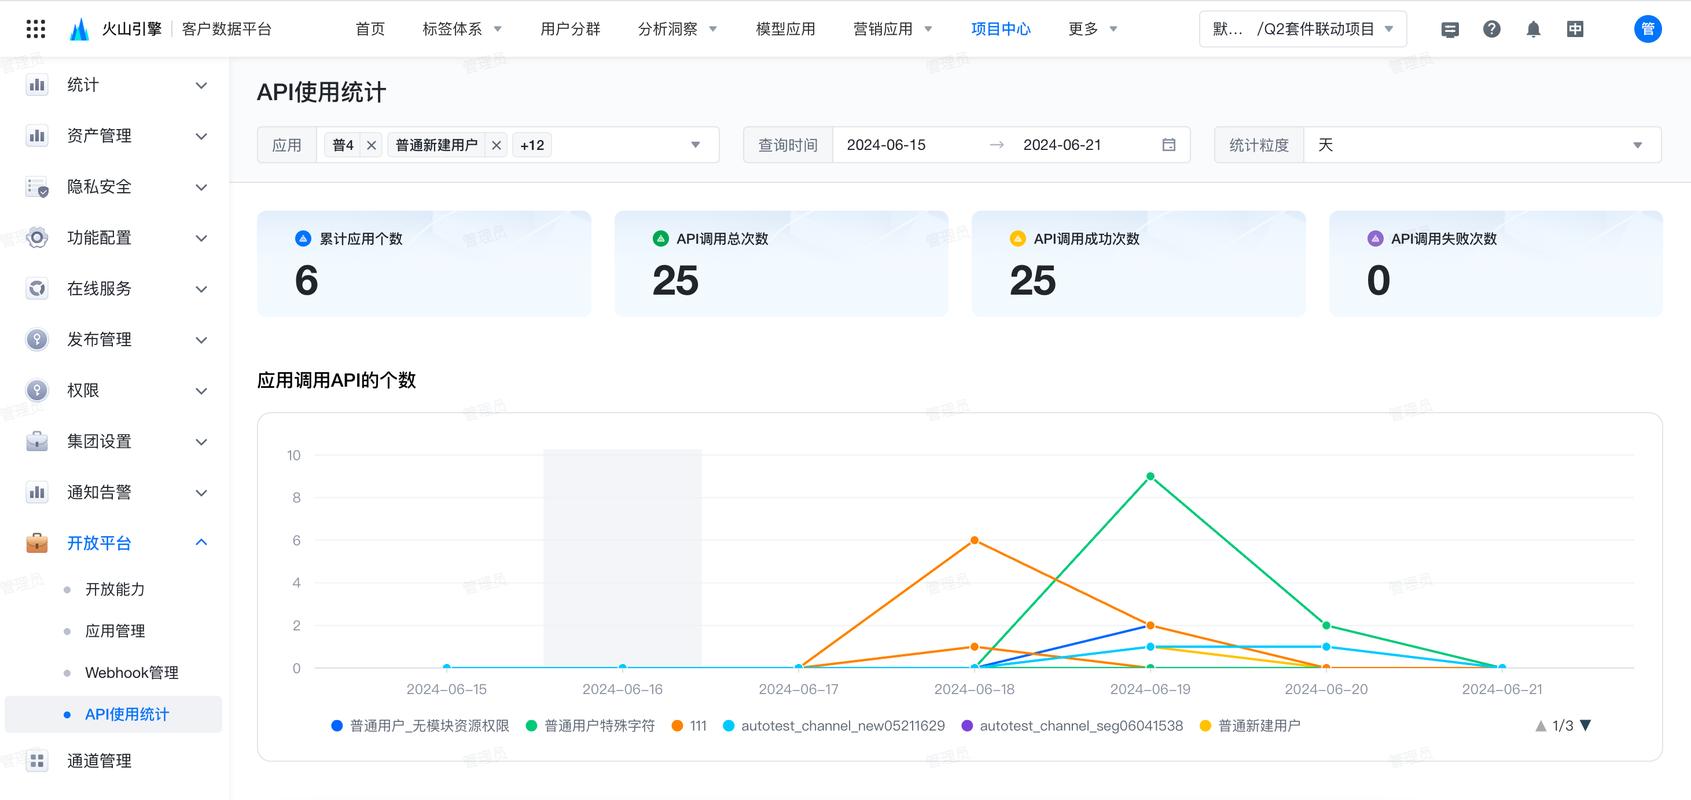
Task: Toggle legend series autotest_channel_new05211629
Action: (834, 726)
